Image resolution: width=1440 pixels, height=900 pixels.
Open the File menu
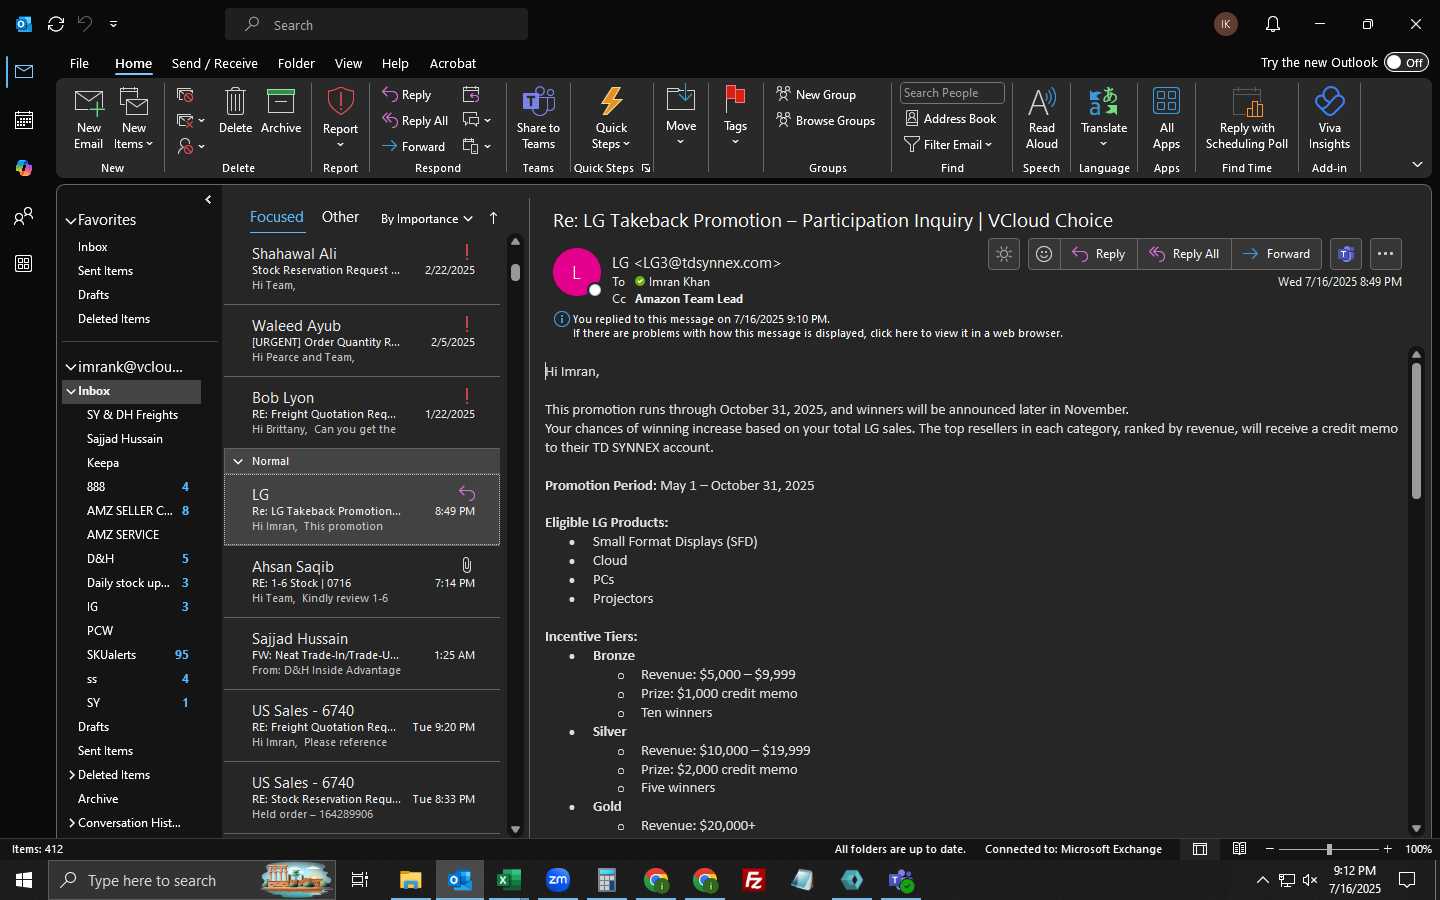click(x=79, y=63)
